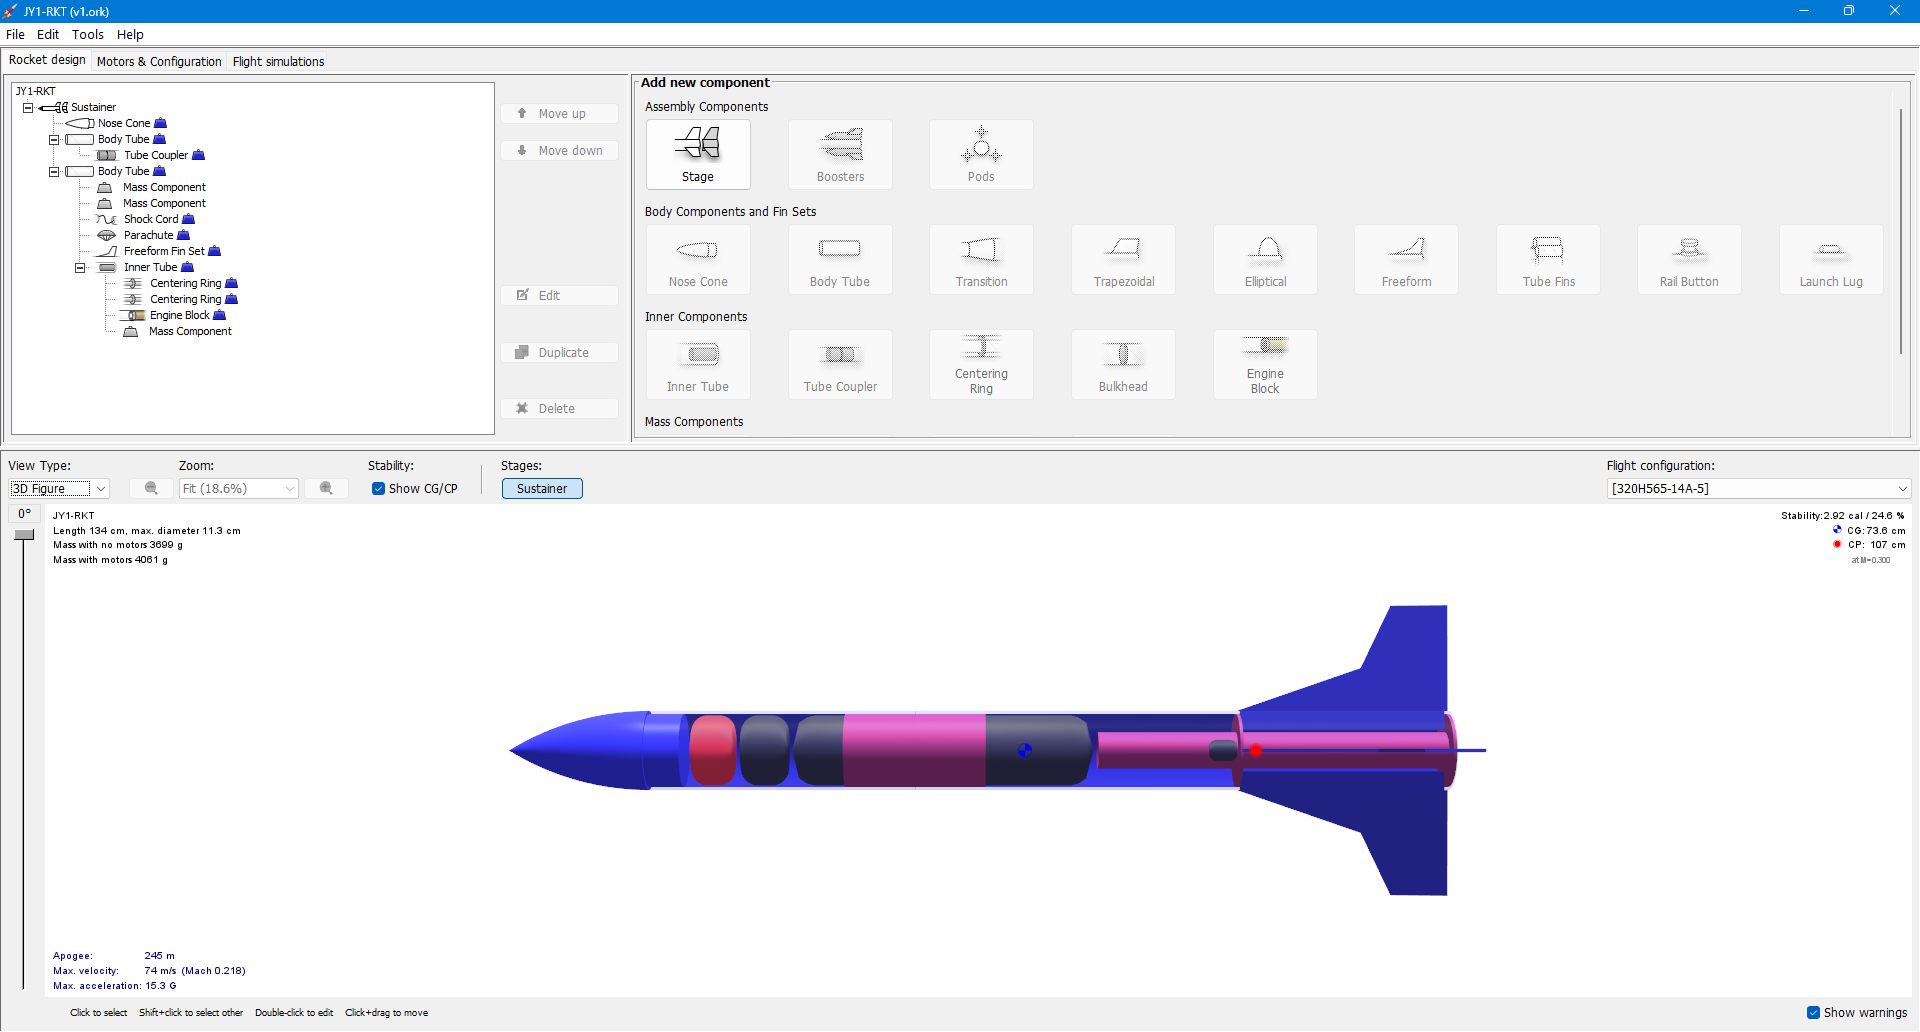Screen dimensions: 1920x1032
Task: Add a Transition component
Action: [x=981, y=259]
